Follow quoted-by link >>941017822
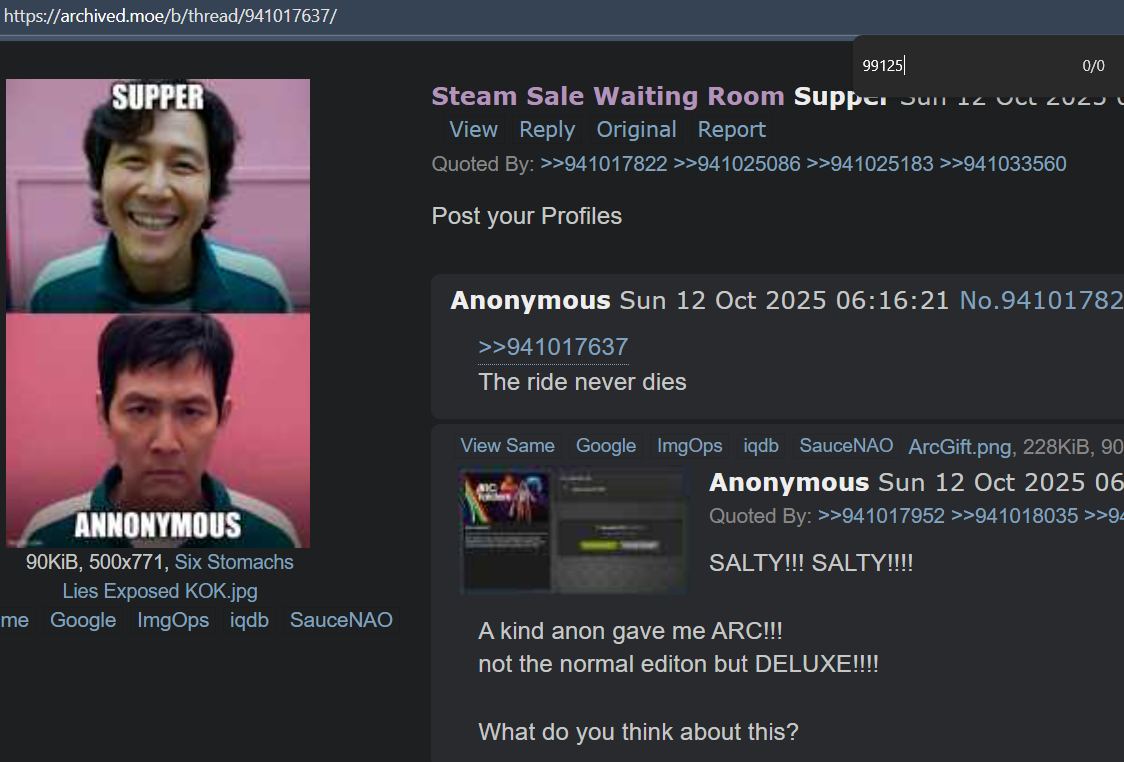The image size is (1124, 762). tap(604, 164)
